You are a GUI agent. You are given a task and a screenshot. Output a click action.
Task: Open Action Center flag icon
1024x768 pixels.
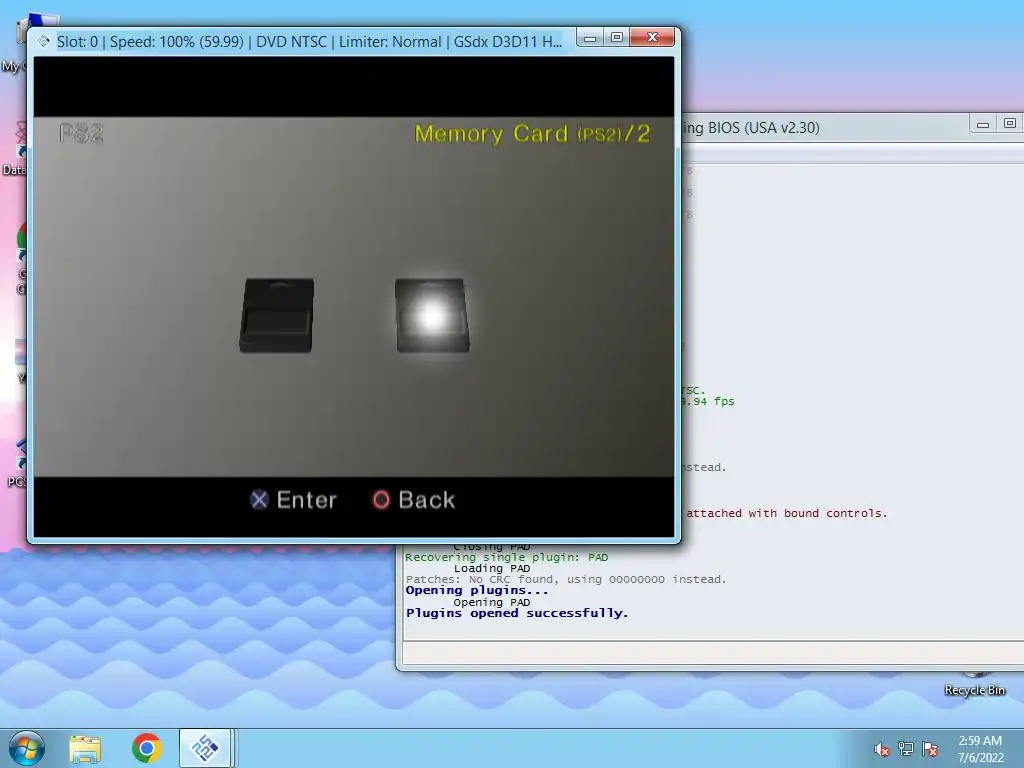930,749
